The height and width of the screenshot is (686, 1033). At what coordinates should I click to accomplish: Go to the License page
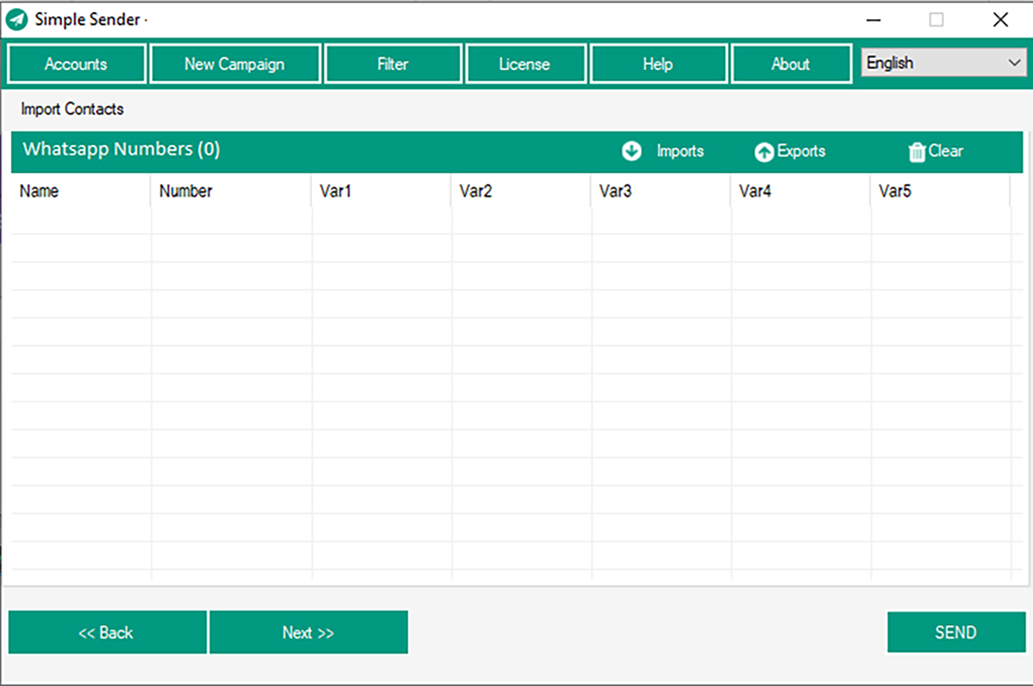coord(525,64)
